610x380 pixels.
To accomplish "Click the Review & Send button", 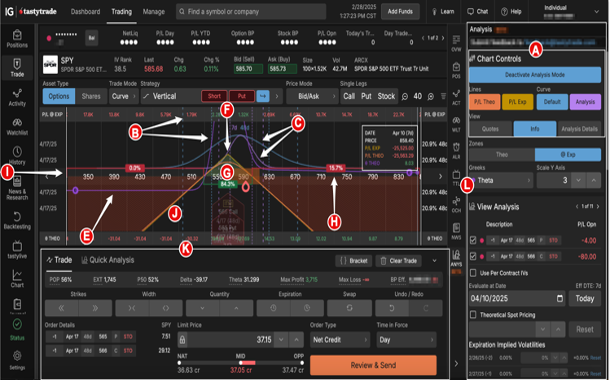I will (373, 365).
